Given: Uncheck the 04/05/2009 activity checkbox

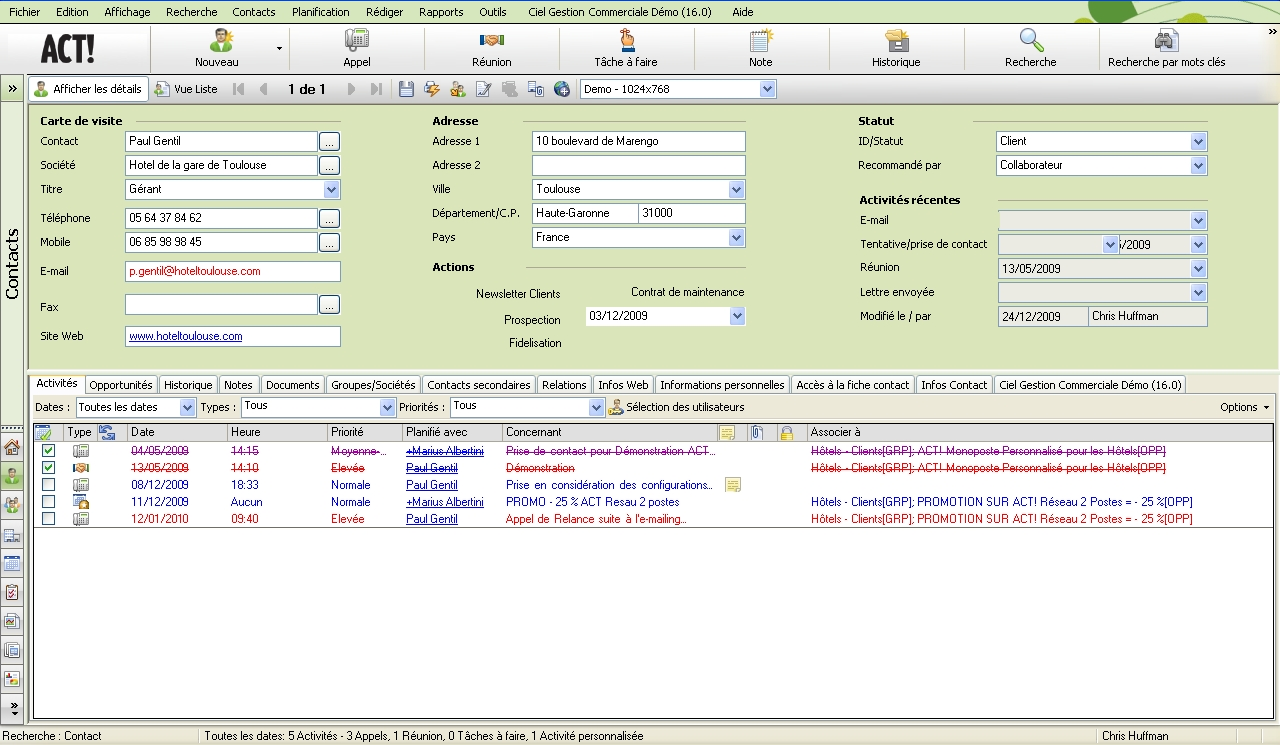Looking at the screenshot, I should coord(48,451).
